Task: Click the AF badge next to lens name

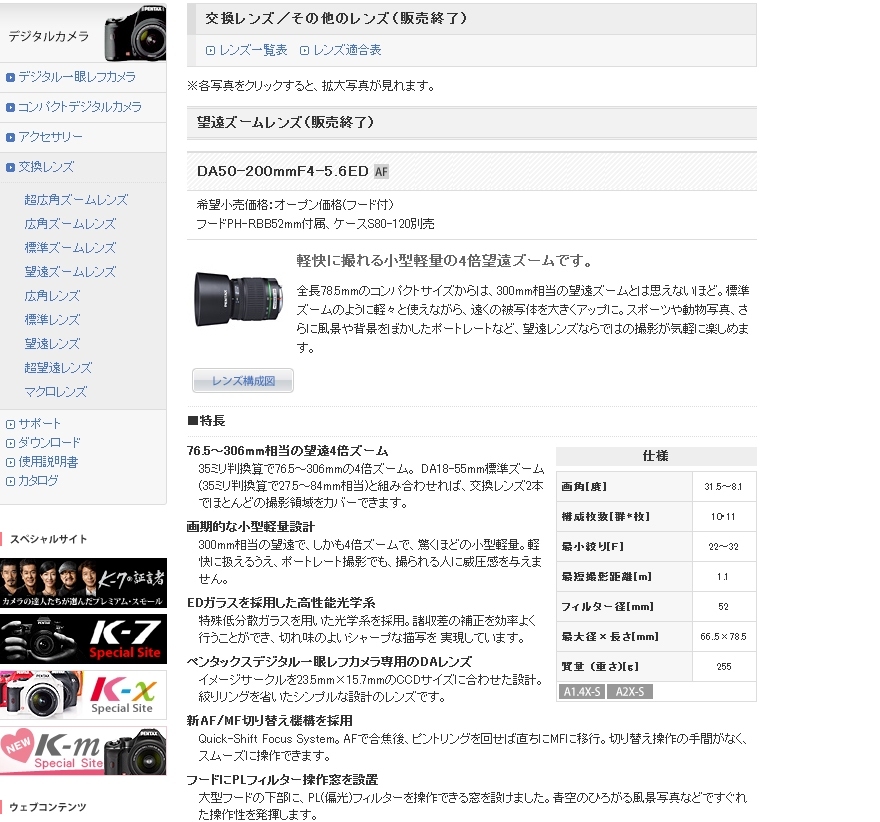Action: pos(382,172)
